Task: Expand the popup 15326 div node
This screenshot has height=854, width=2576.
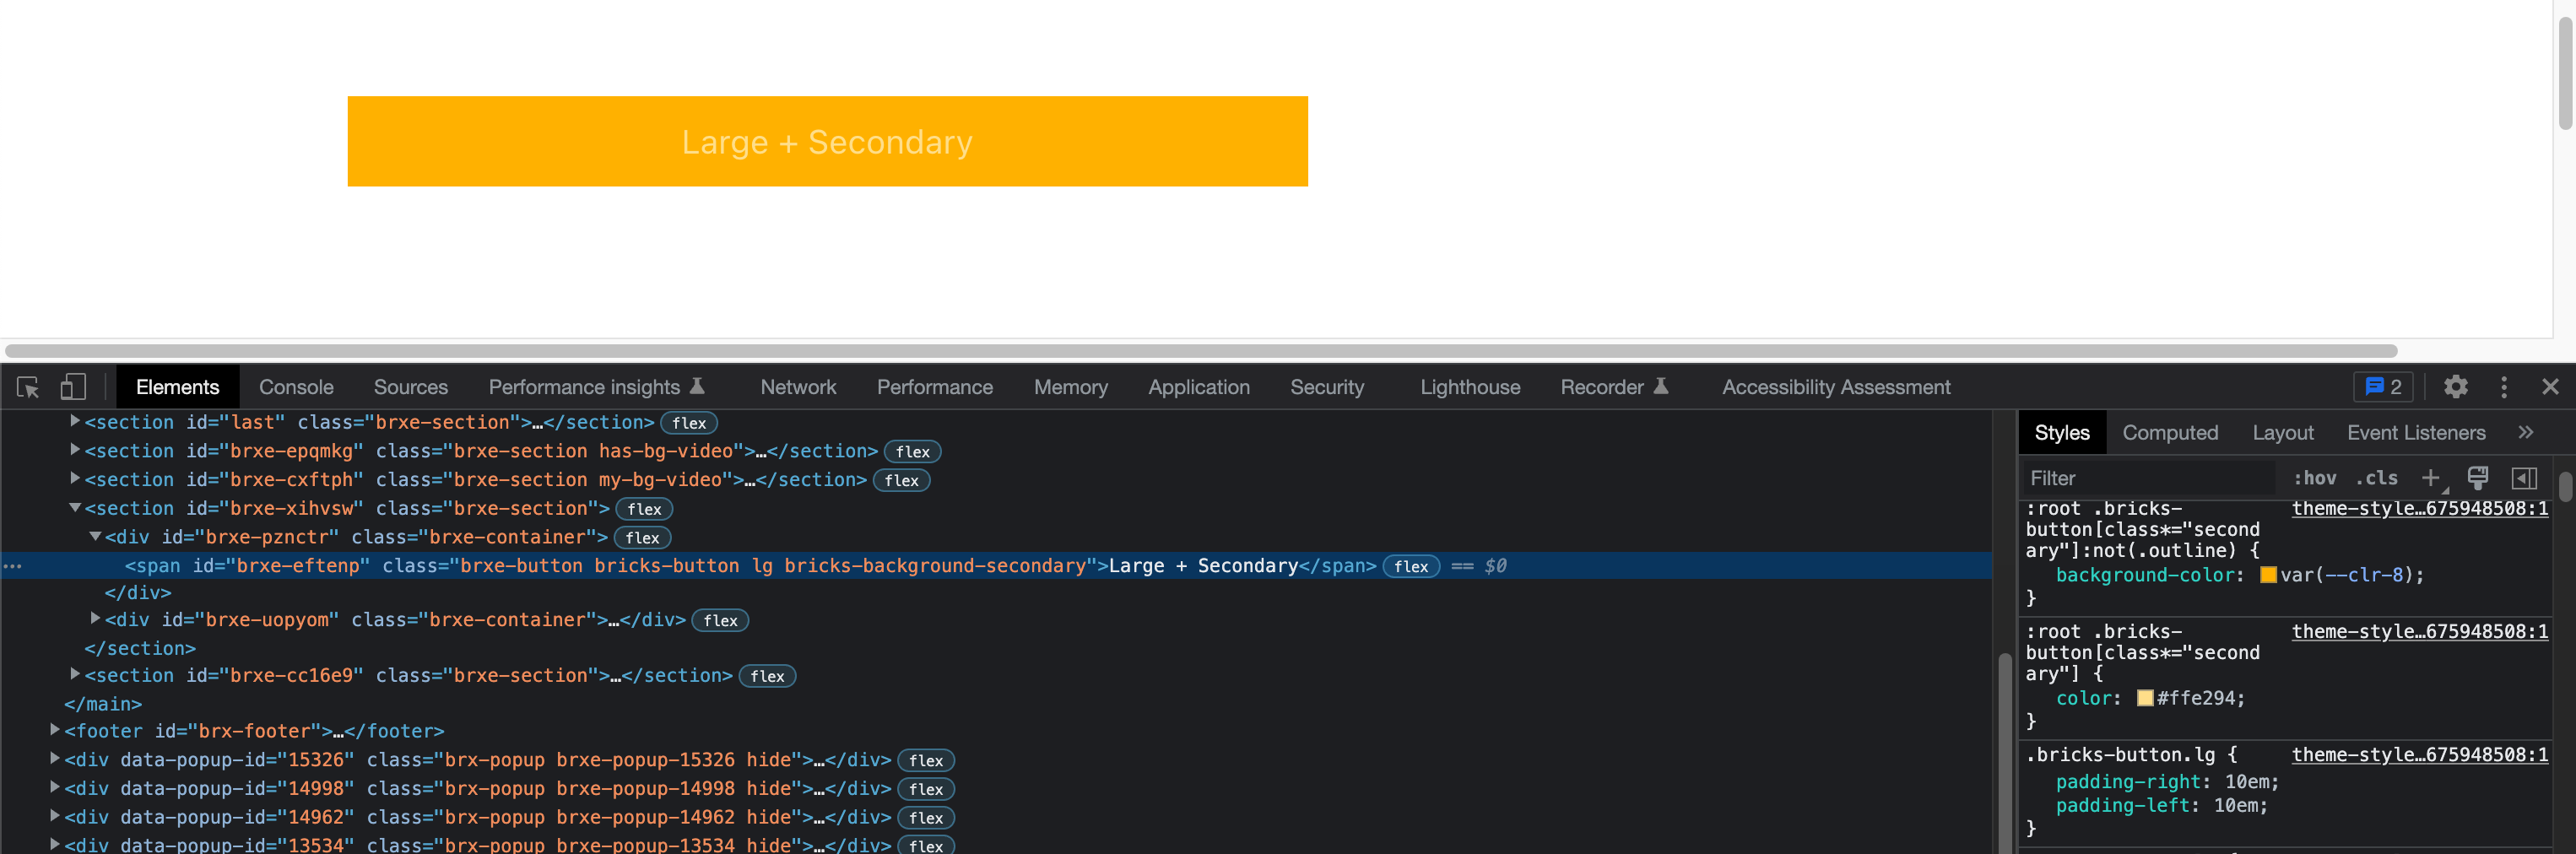Action: tap(55, 759)
